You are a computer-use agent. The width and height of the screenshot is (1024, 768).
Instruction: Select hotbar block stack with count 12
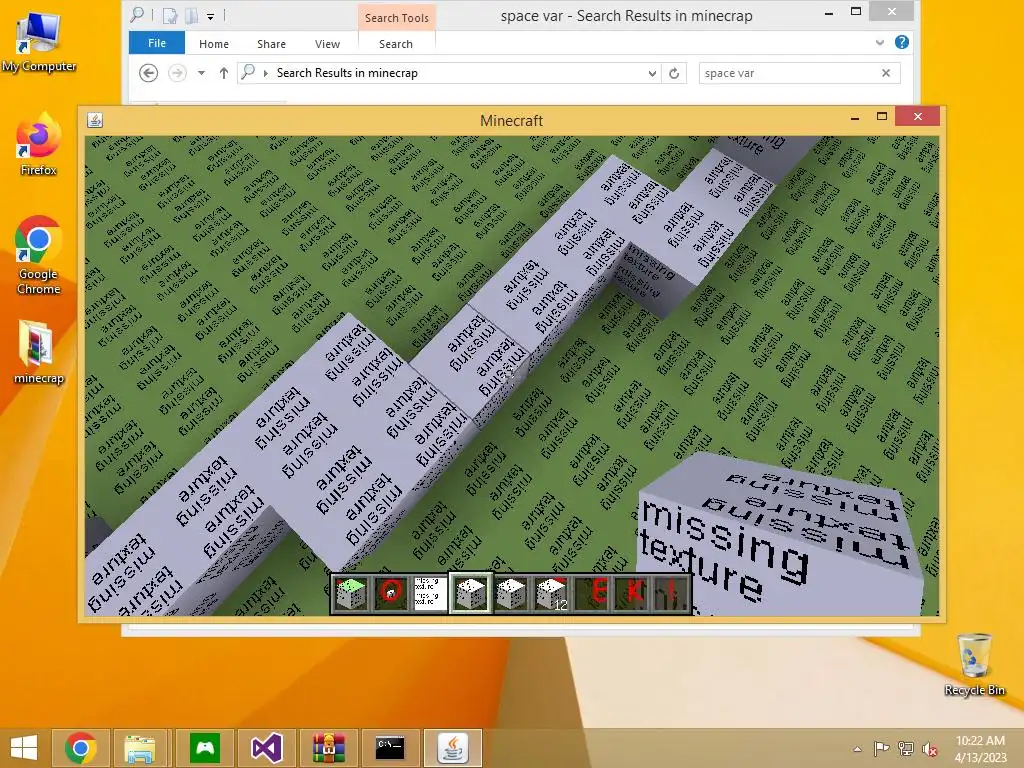point(551,593)
